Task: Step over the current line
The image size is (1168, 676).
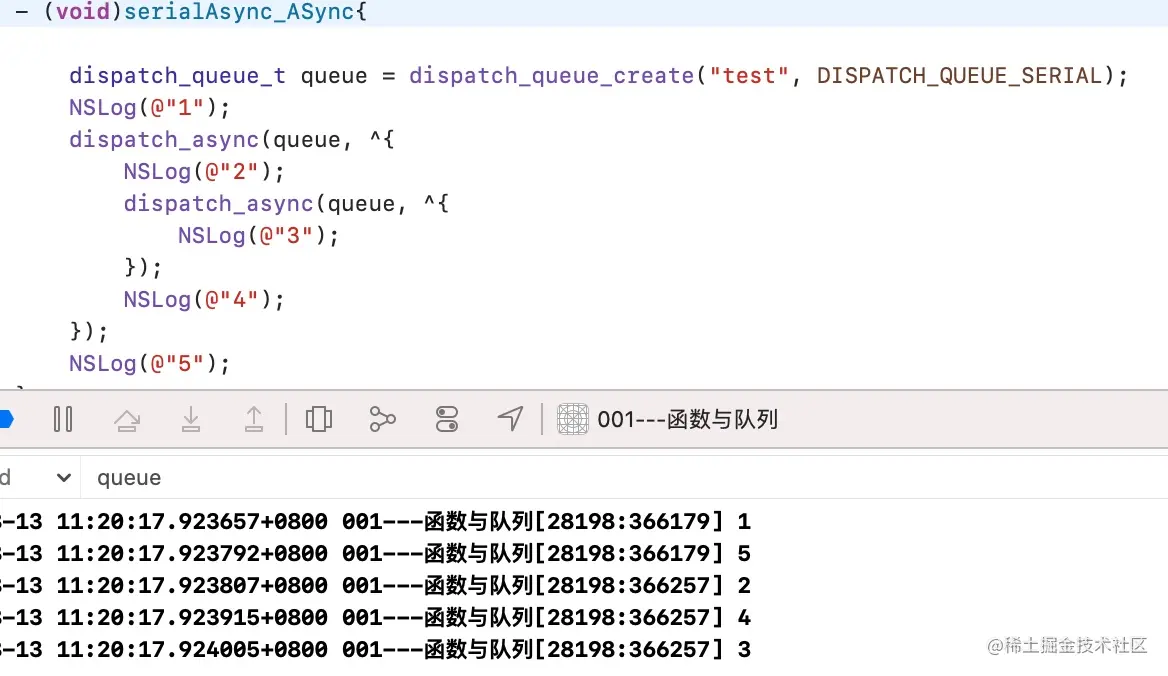Action: pos(127,420)
